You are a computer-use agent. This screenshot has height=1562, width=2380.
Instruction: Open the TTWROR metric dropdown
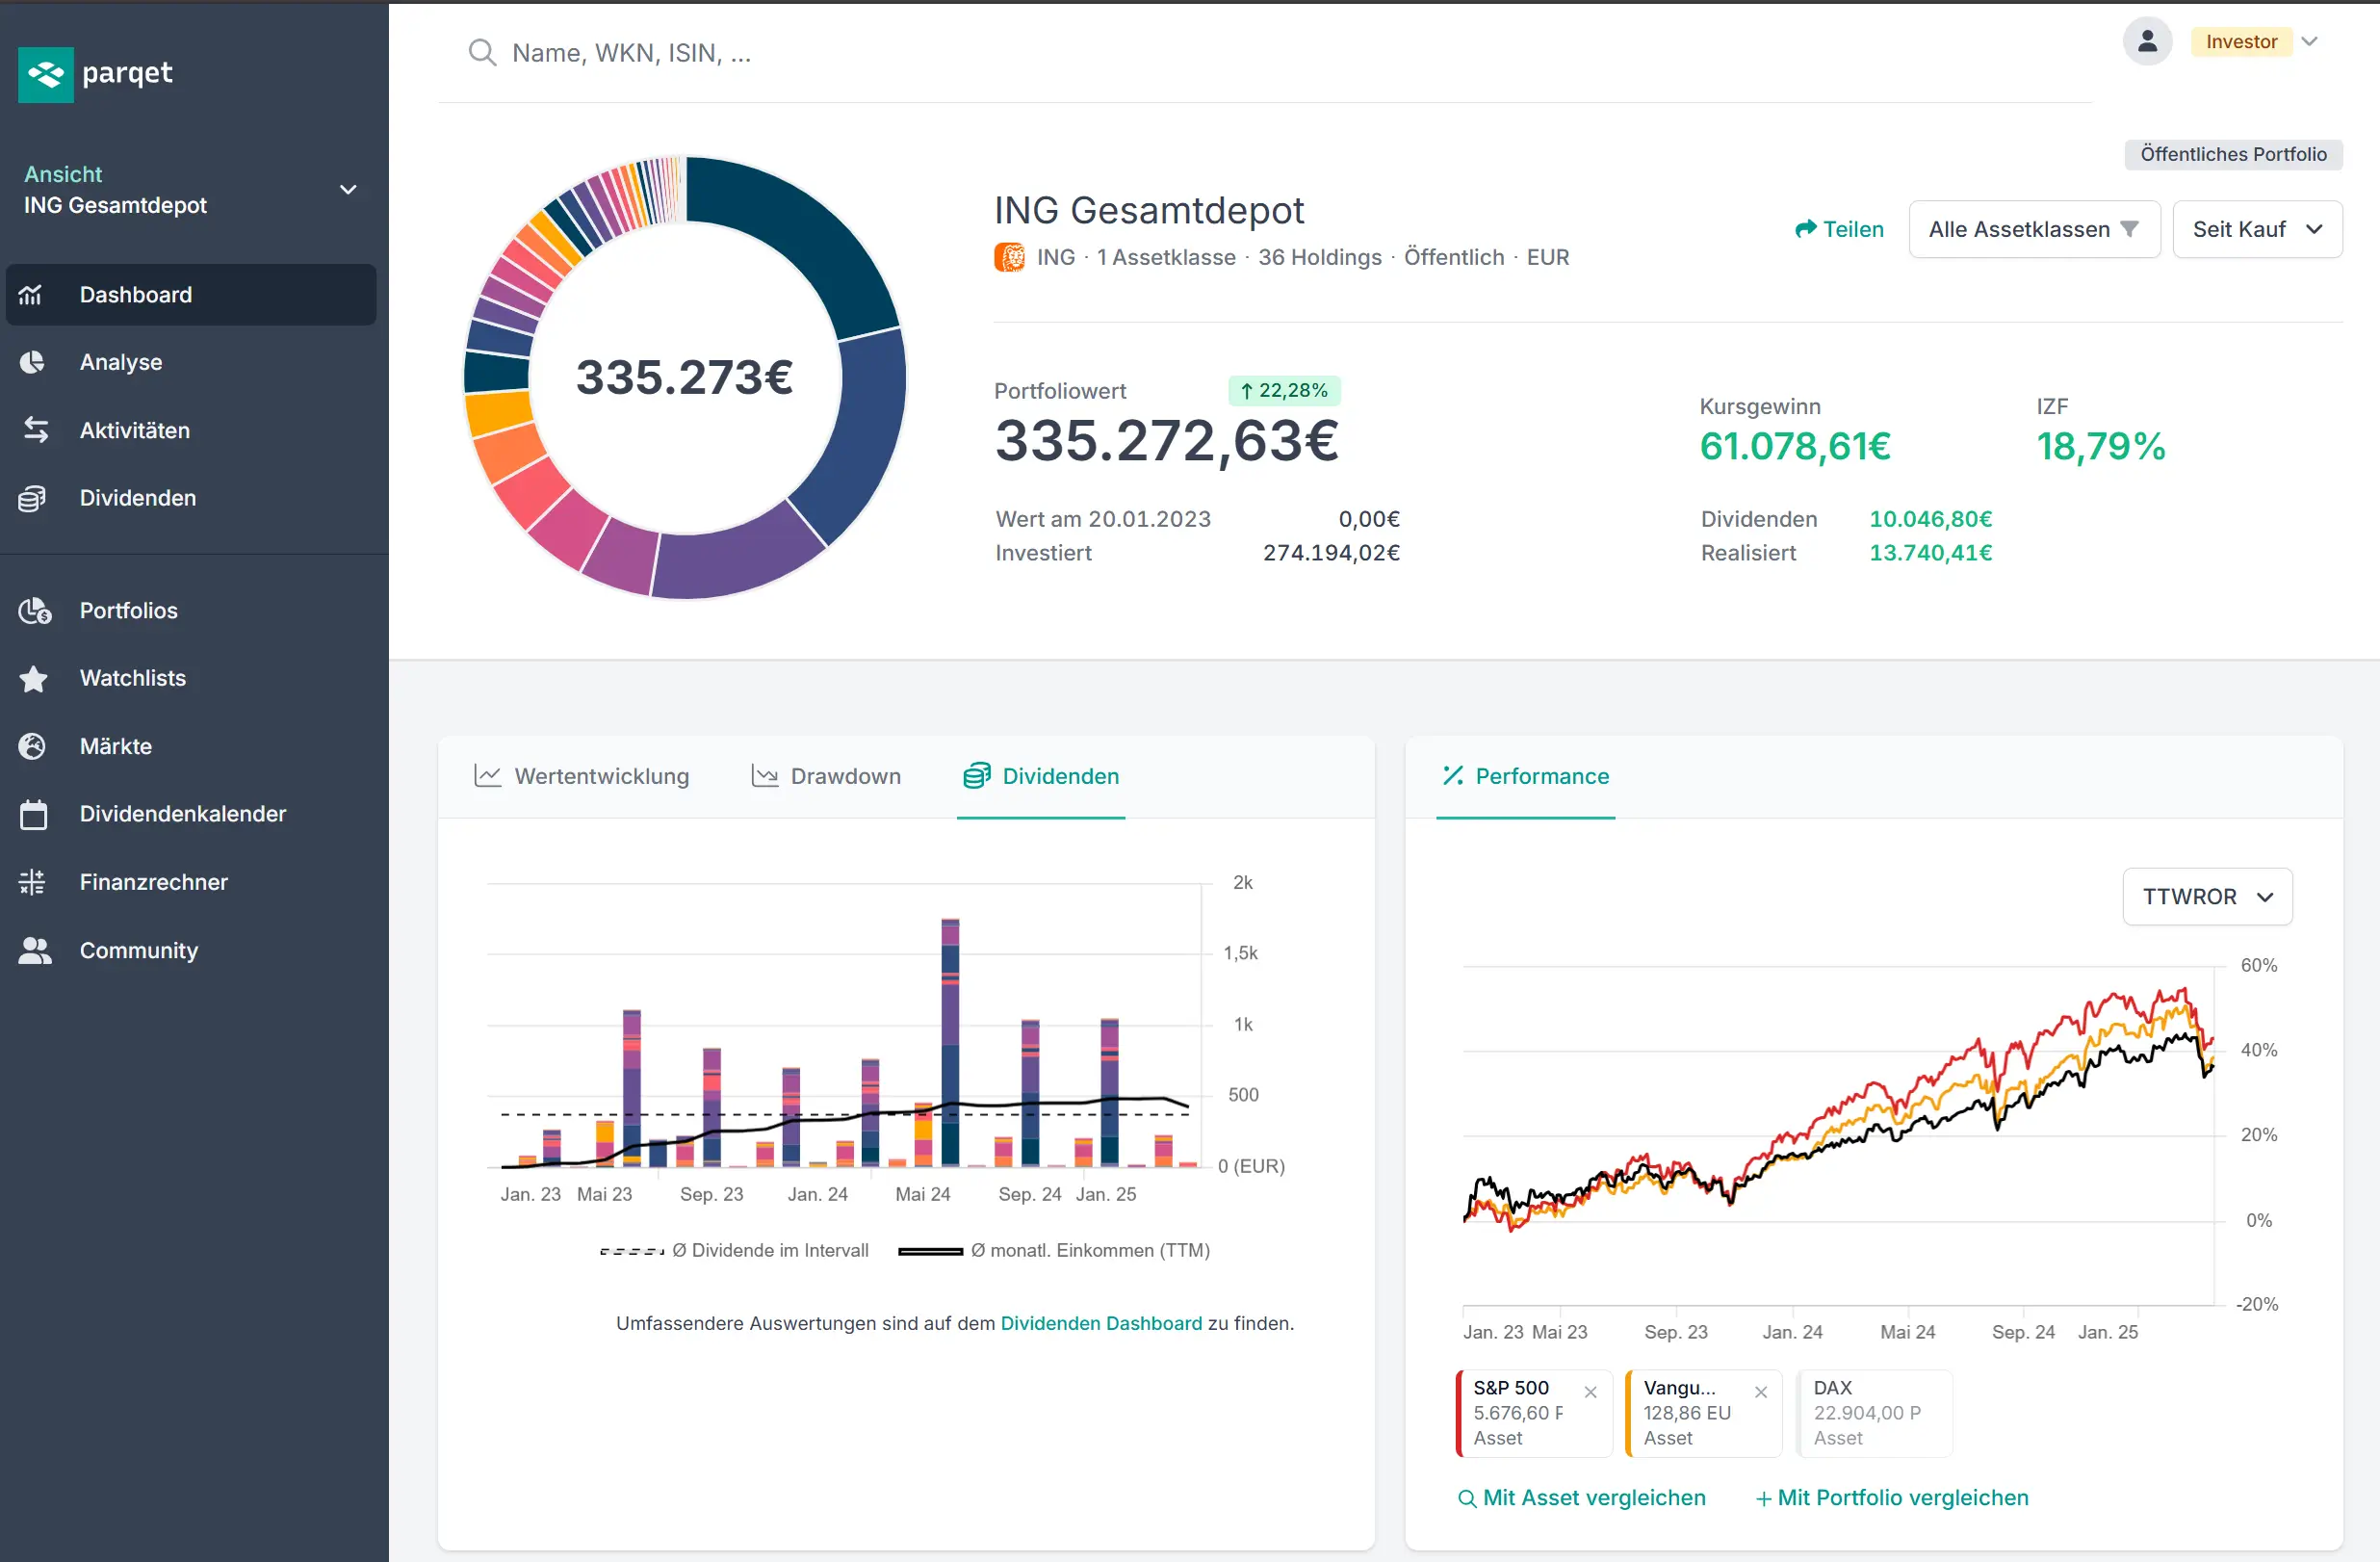pos(2207,896)
